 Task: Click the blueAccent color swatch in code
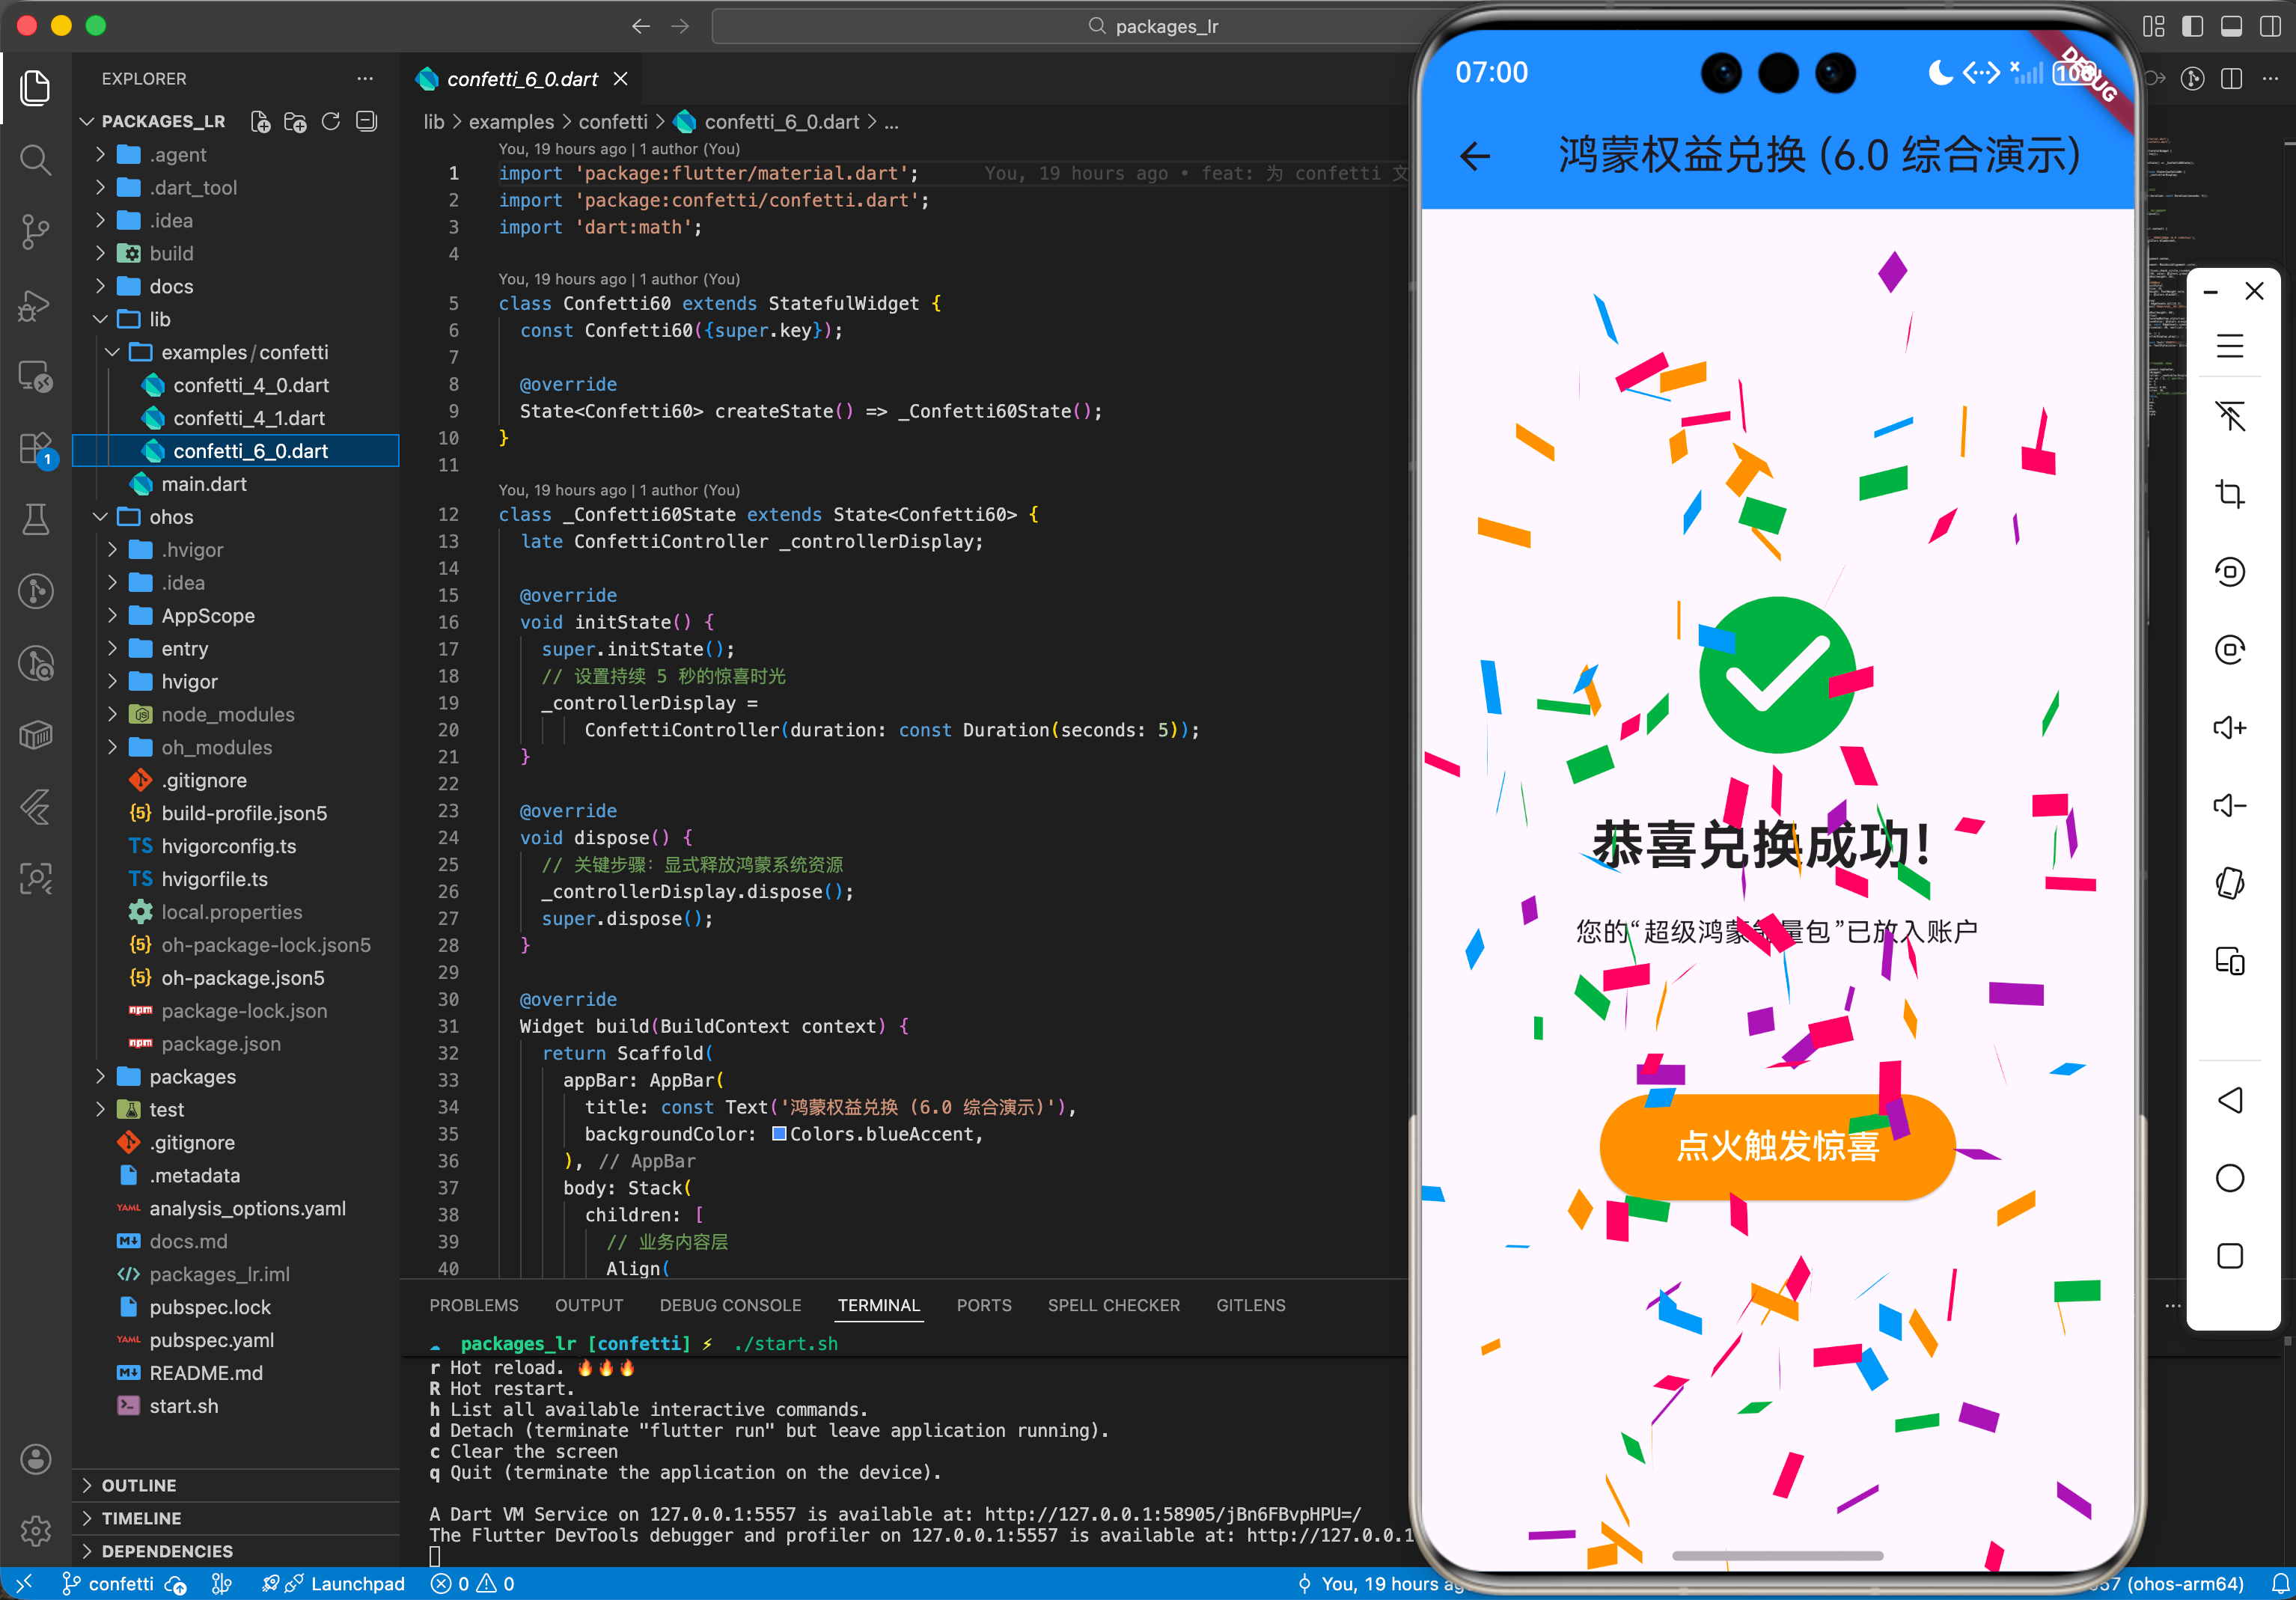[779, 1134]
